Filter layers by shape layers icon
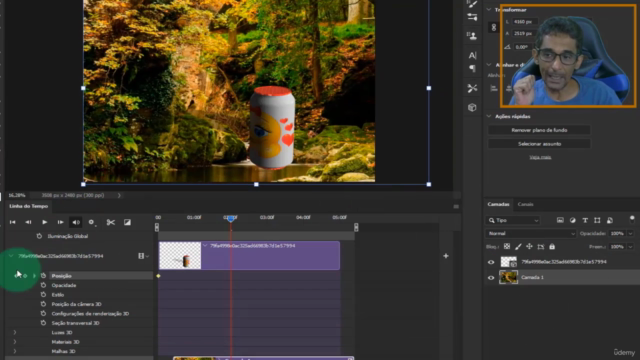 [597, 220]
